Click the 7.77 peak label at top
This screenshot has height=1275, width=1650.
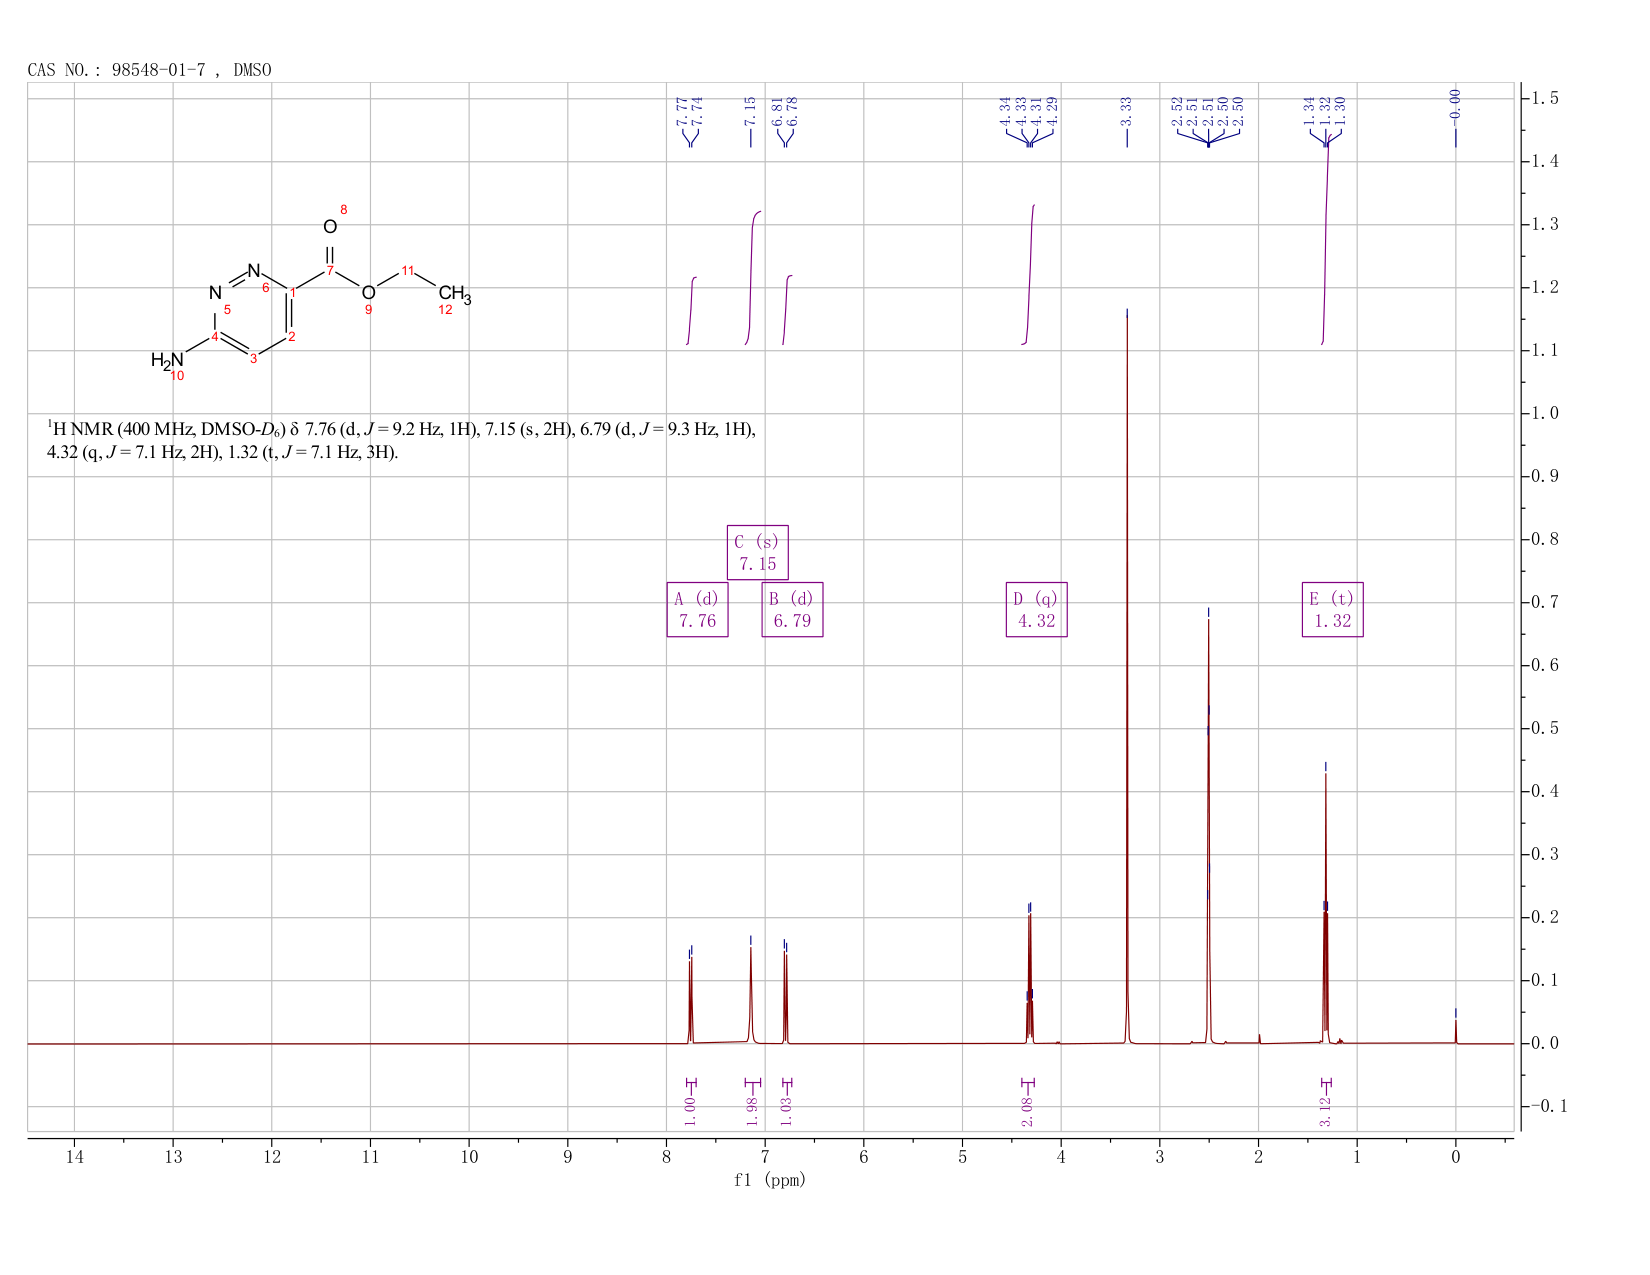(682, 111)
